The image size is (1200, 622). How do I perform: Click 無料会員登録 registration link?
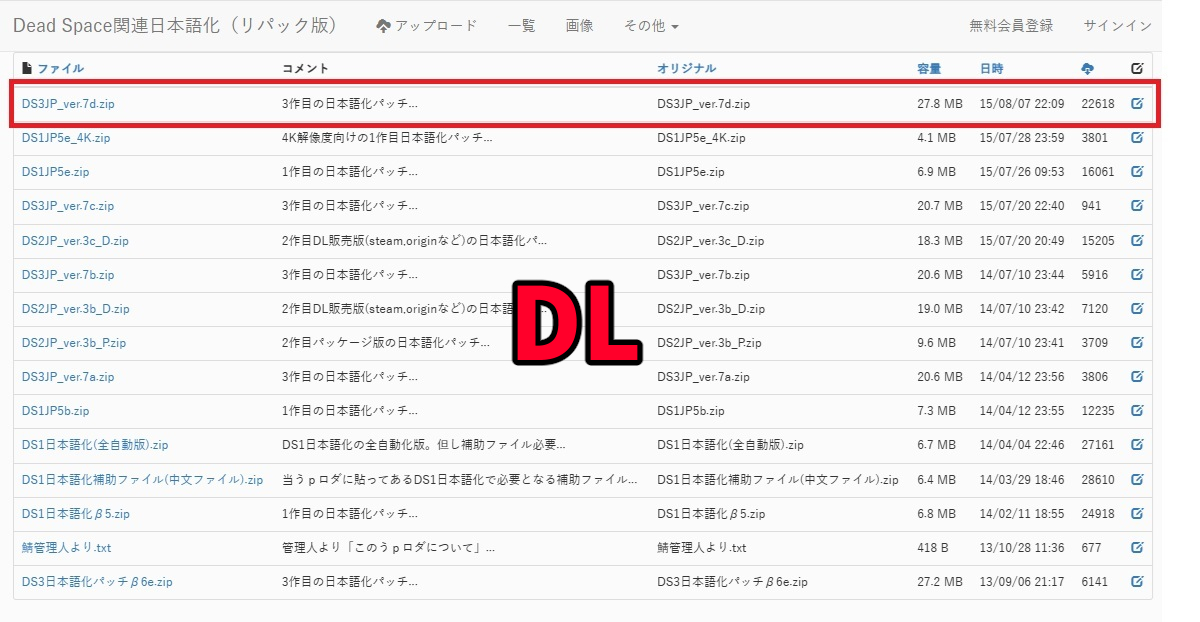point(1011,25)
